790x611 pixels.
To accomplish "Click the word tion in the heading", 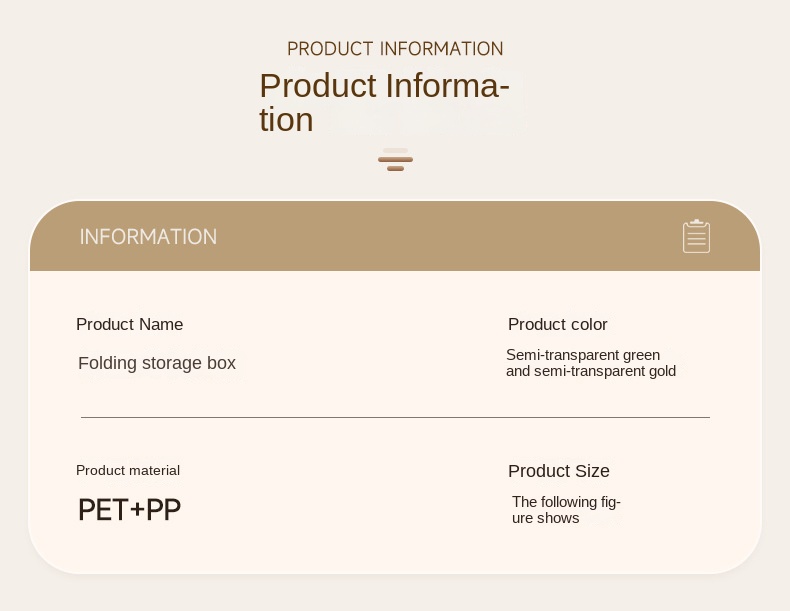I will tap(286, 120).
